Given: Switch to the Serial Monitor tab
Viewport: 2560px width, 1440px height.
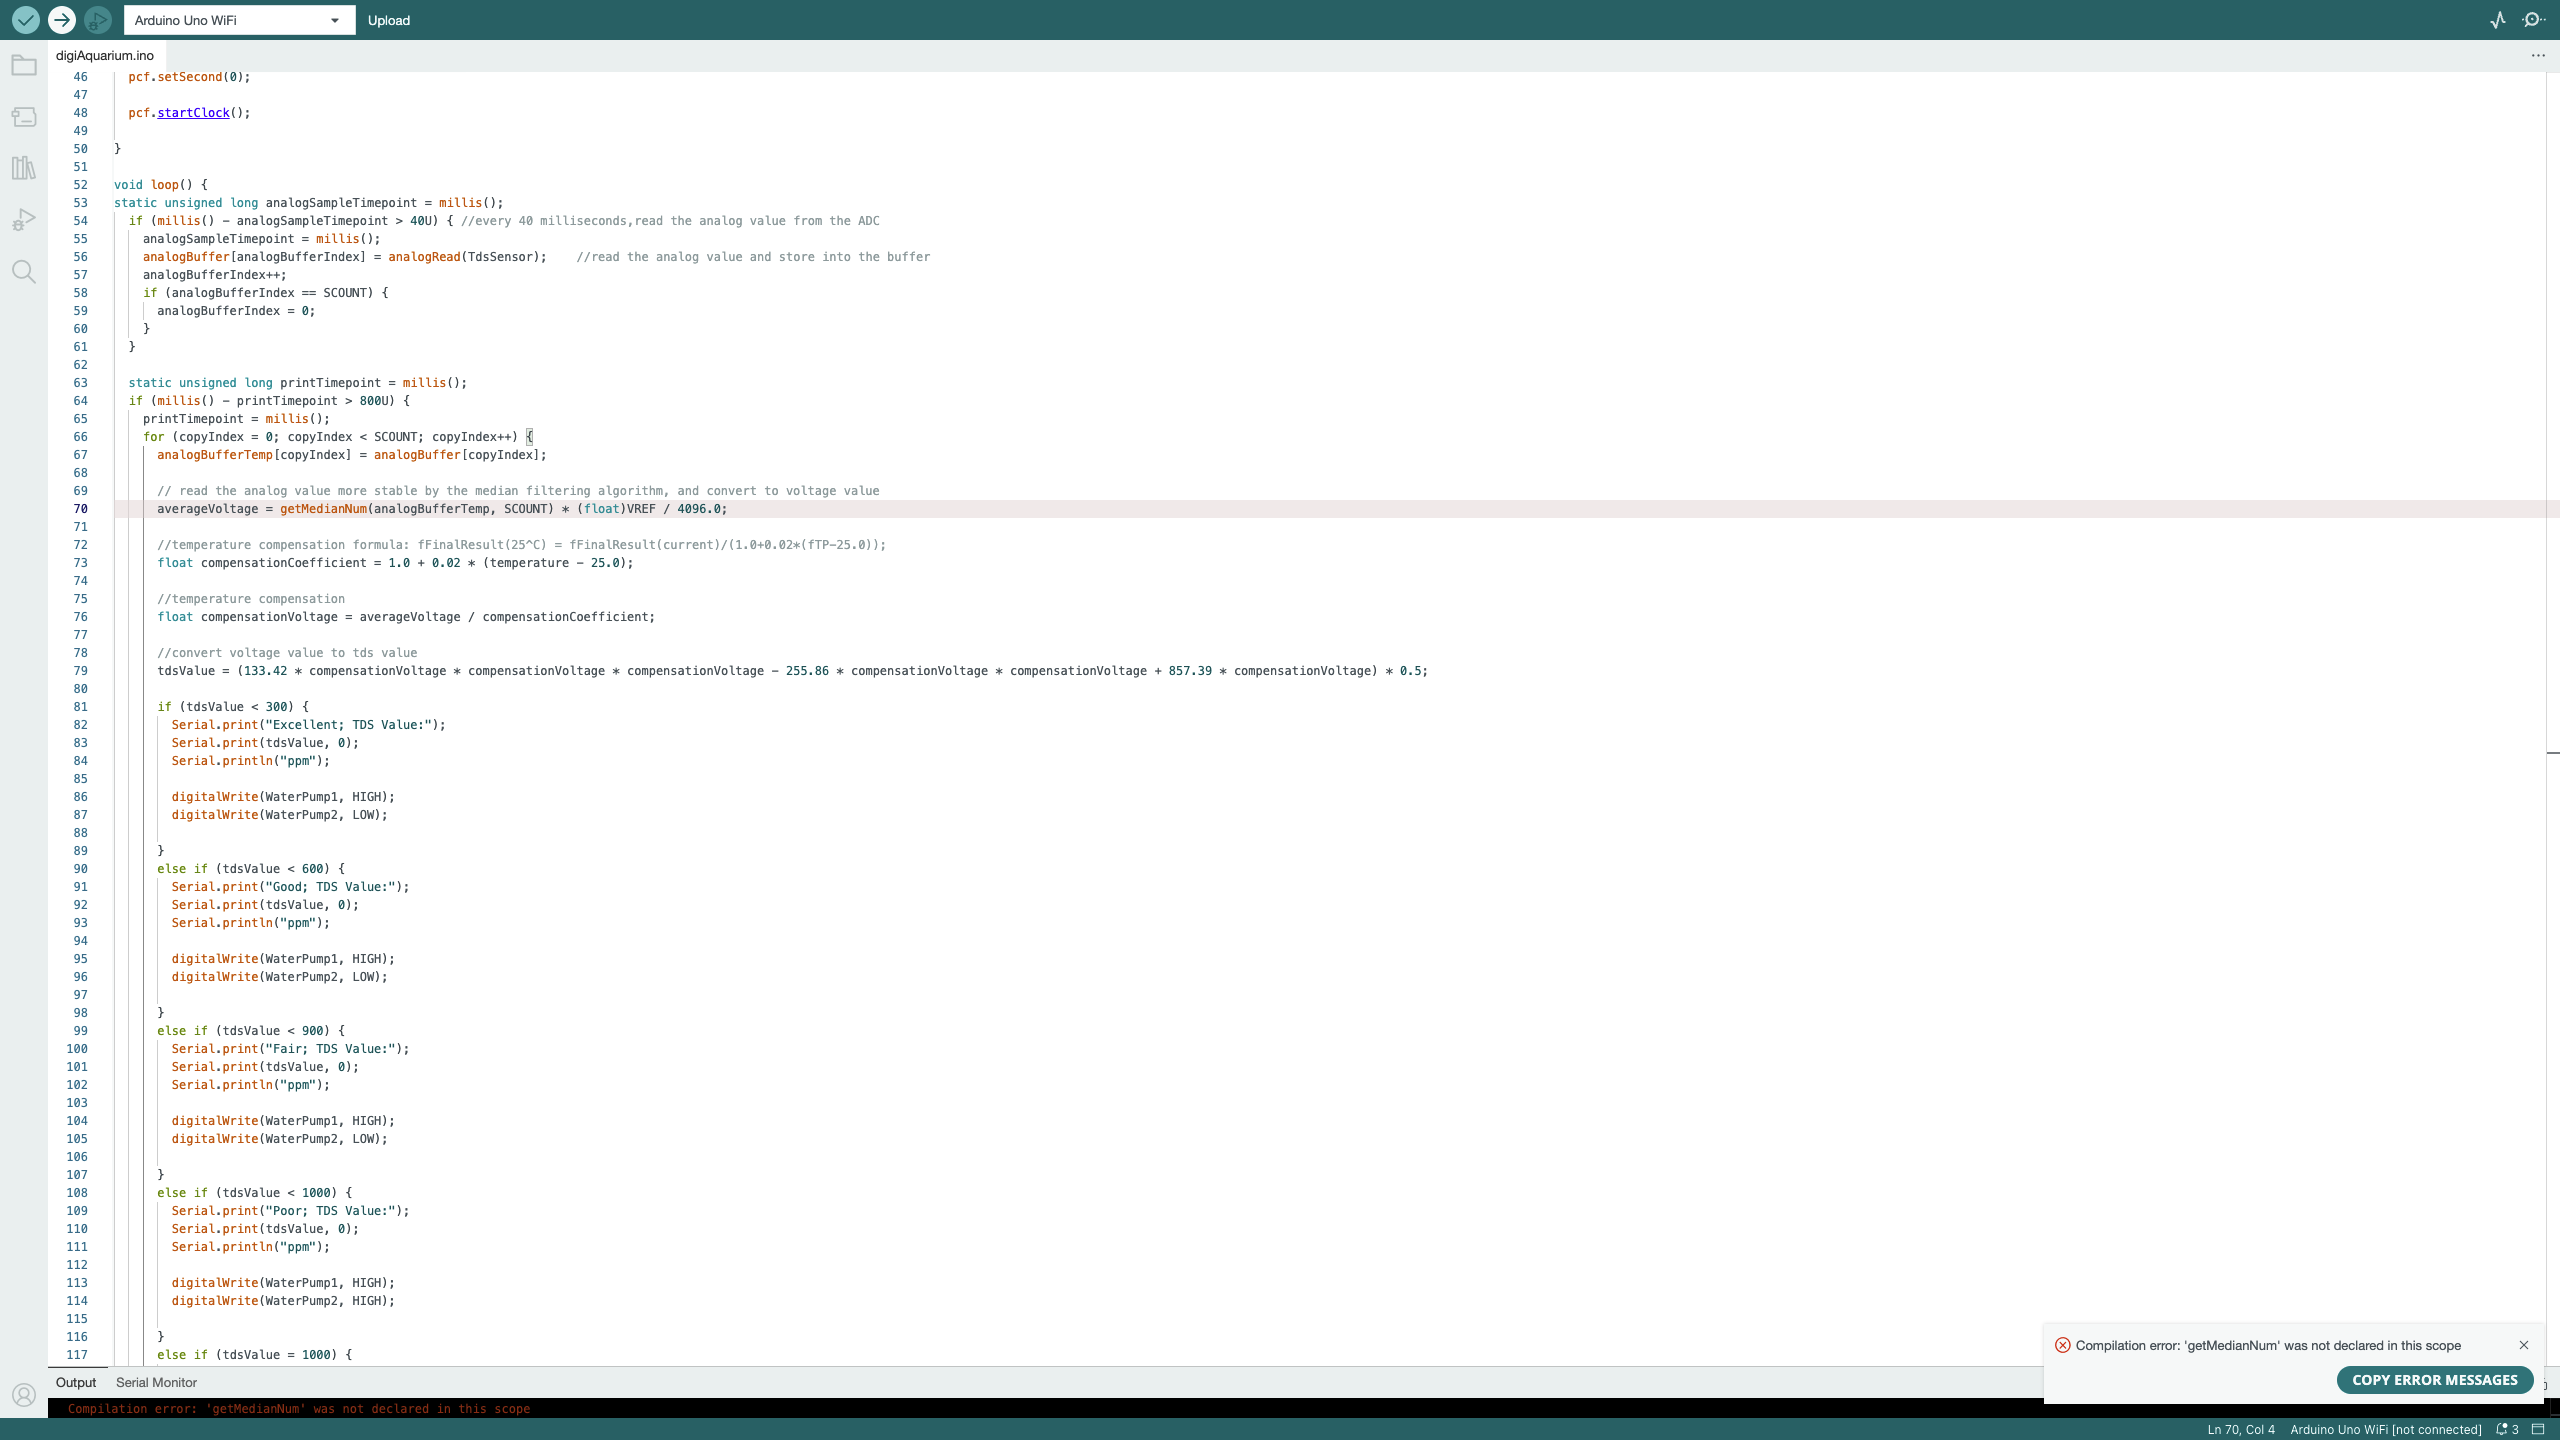Looking at the screenshot, I should tap(155, 1382).
